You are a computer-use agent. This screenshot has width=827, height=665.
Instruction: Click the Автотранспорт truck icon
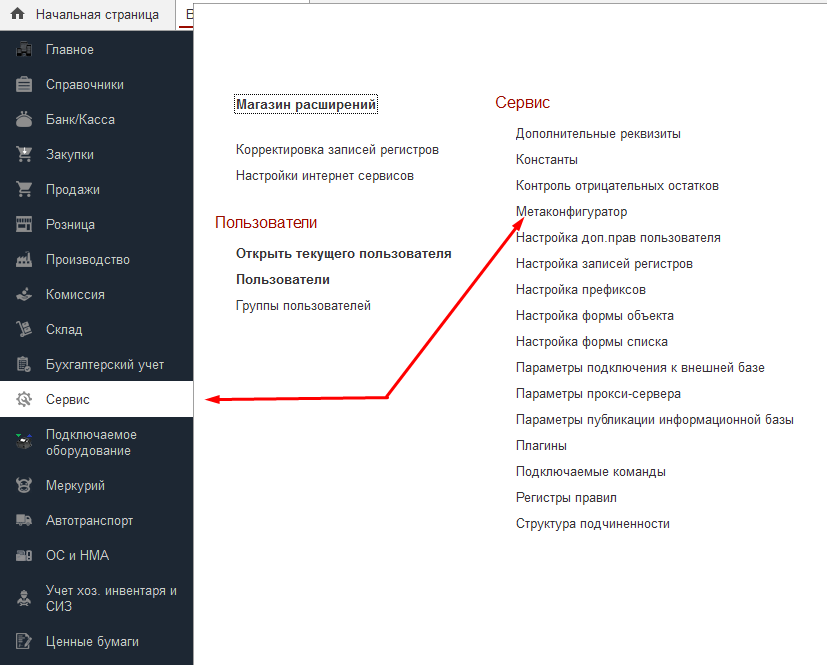tap(24, 521)
